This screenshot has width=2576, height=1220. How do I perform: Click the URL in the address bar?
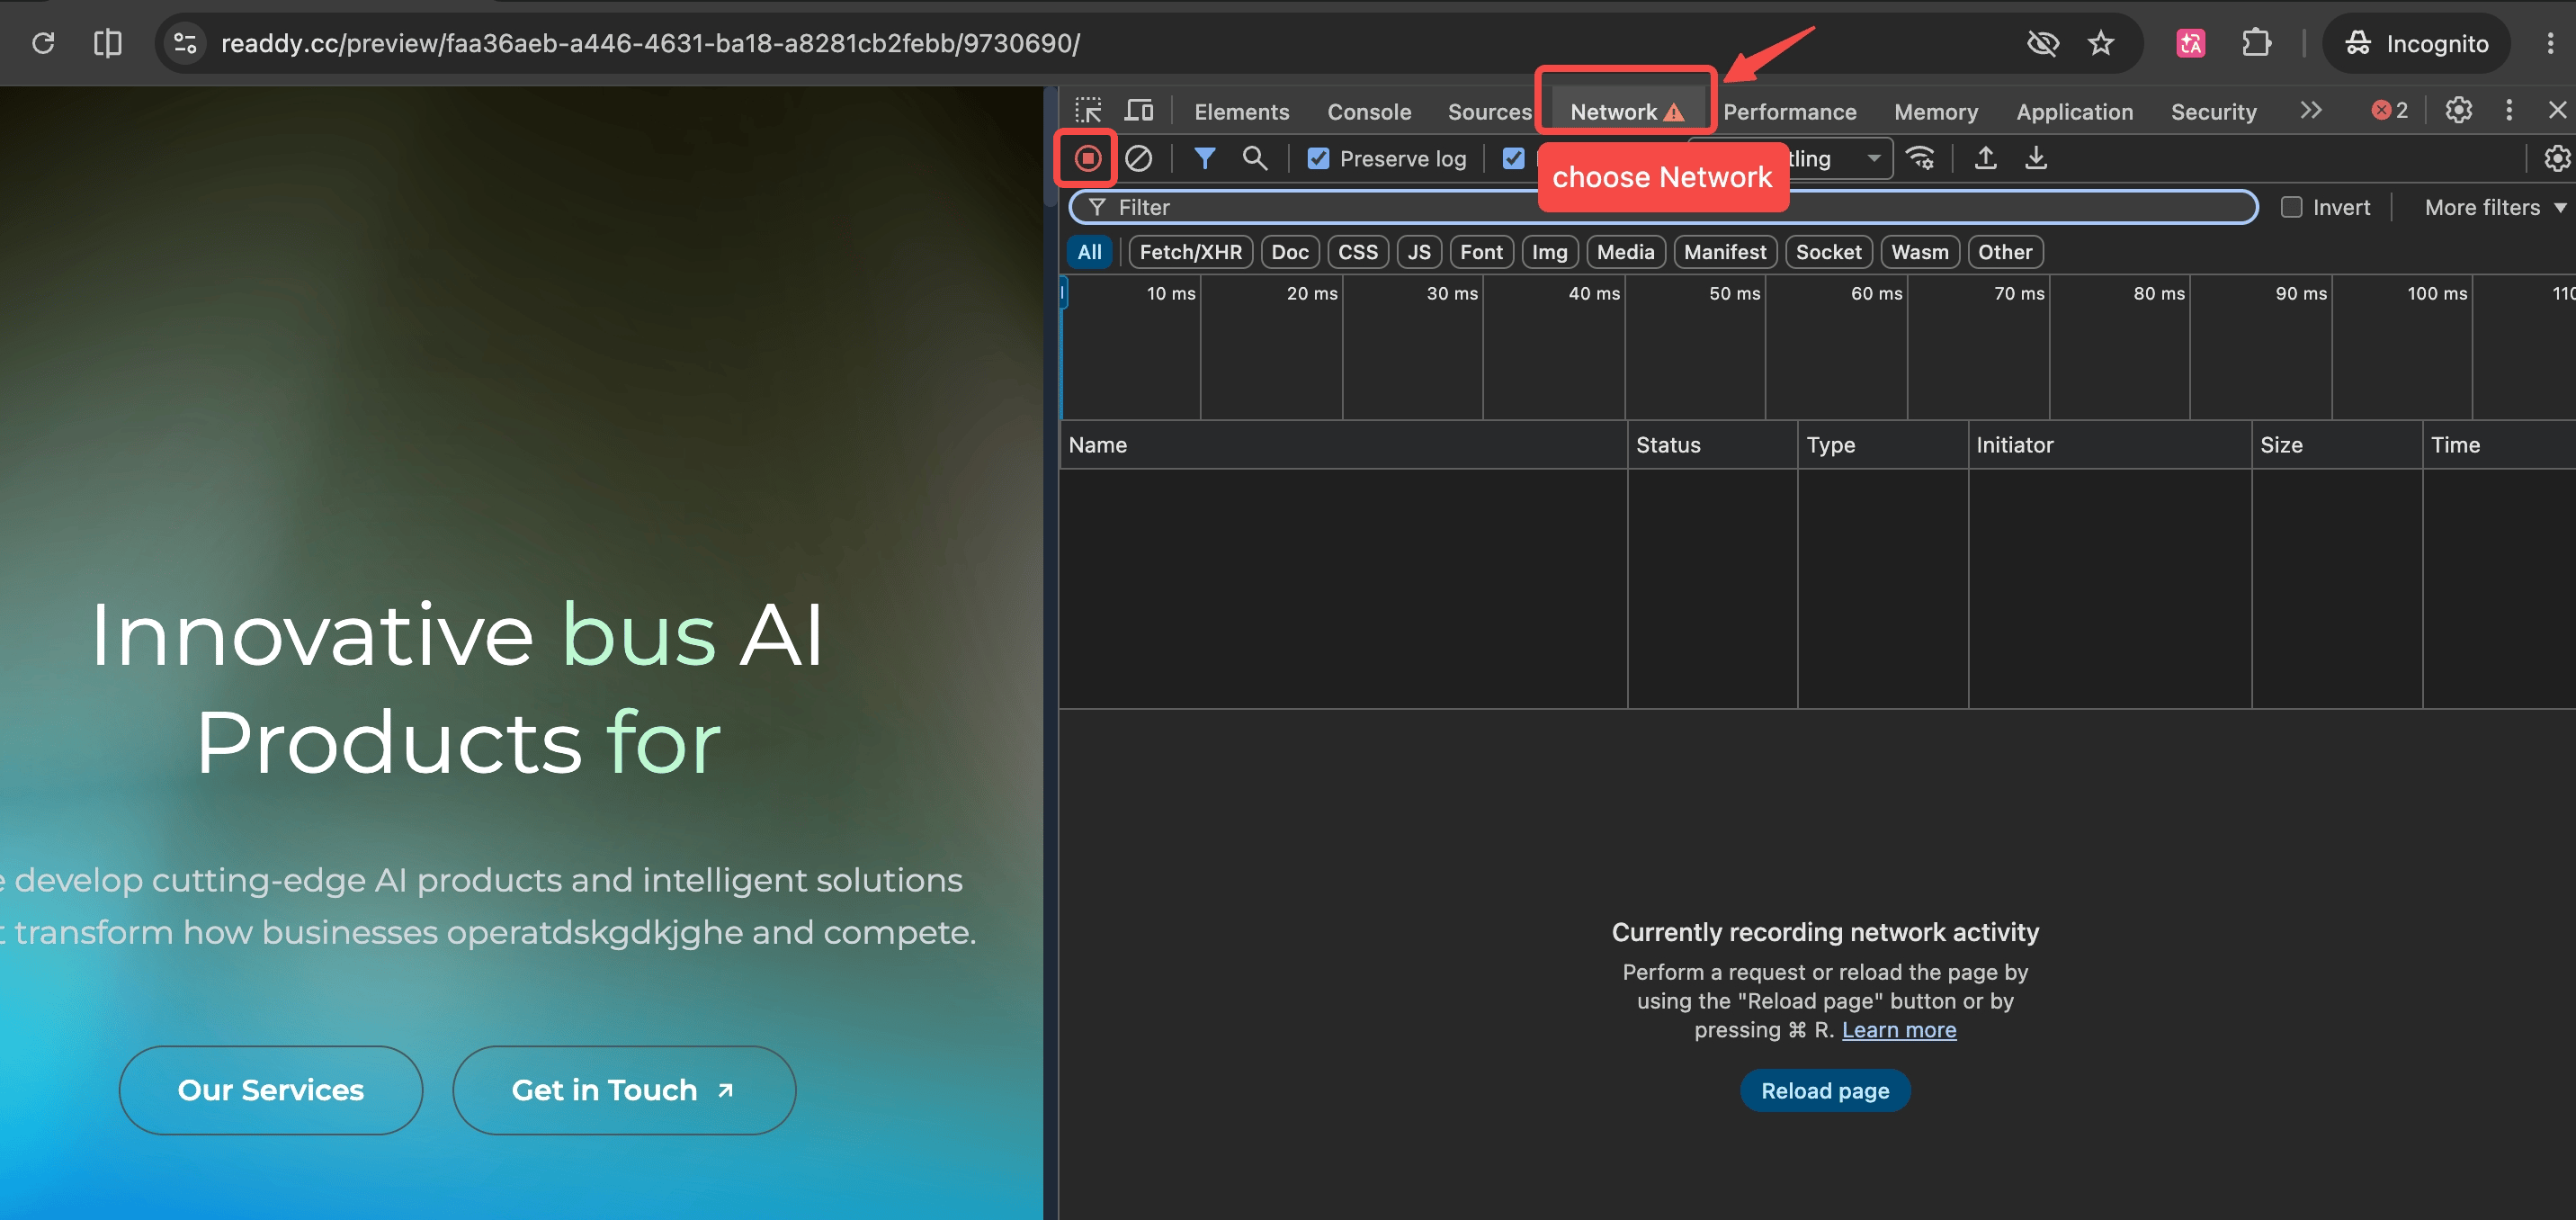650,43
